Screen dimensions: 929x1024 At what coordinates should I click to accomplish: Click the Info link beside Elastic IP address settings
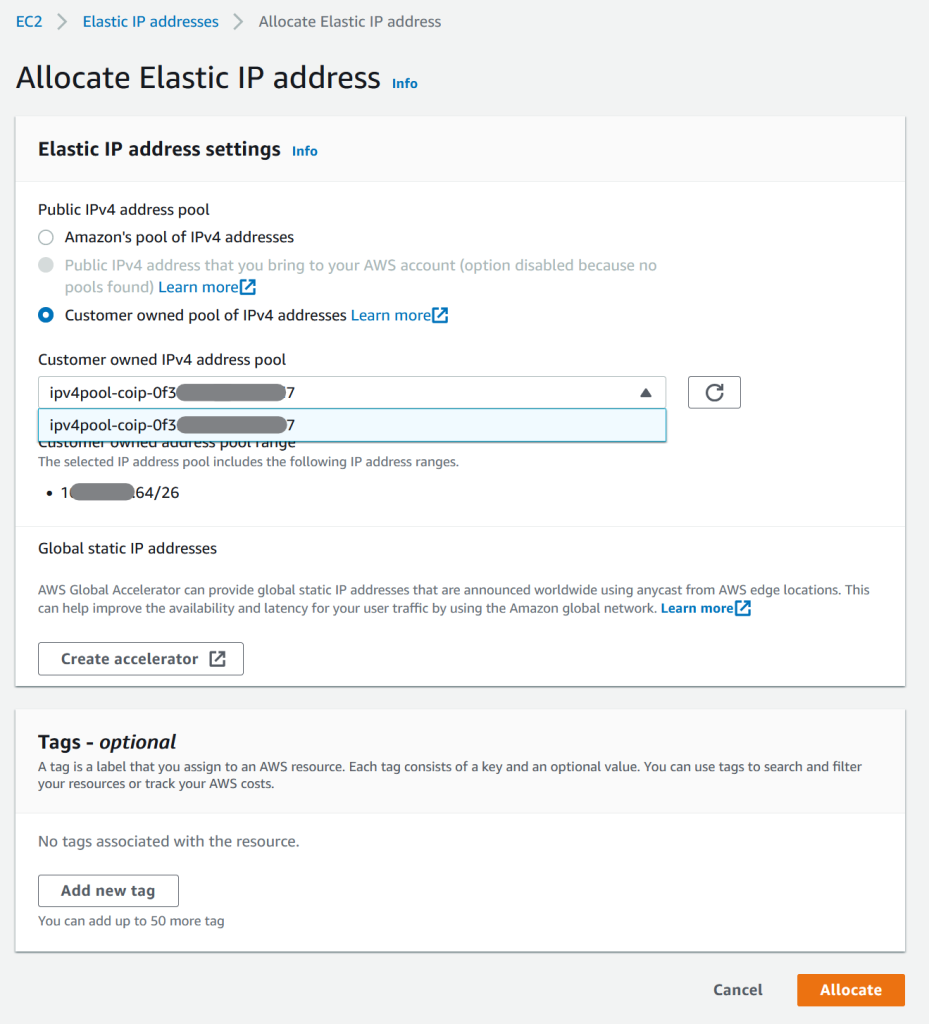(304, 149)
